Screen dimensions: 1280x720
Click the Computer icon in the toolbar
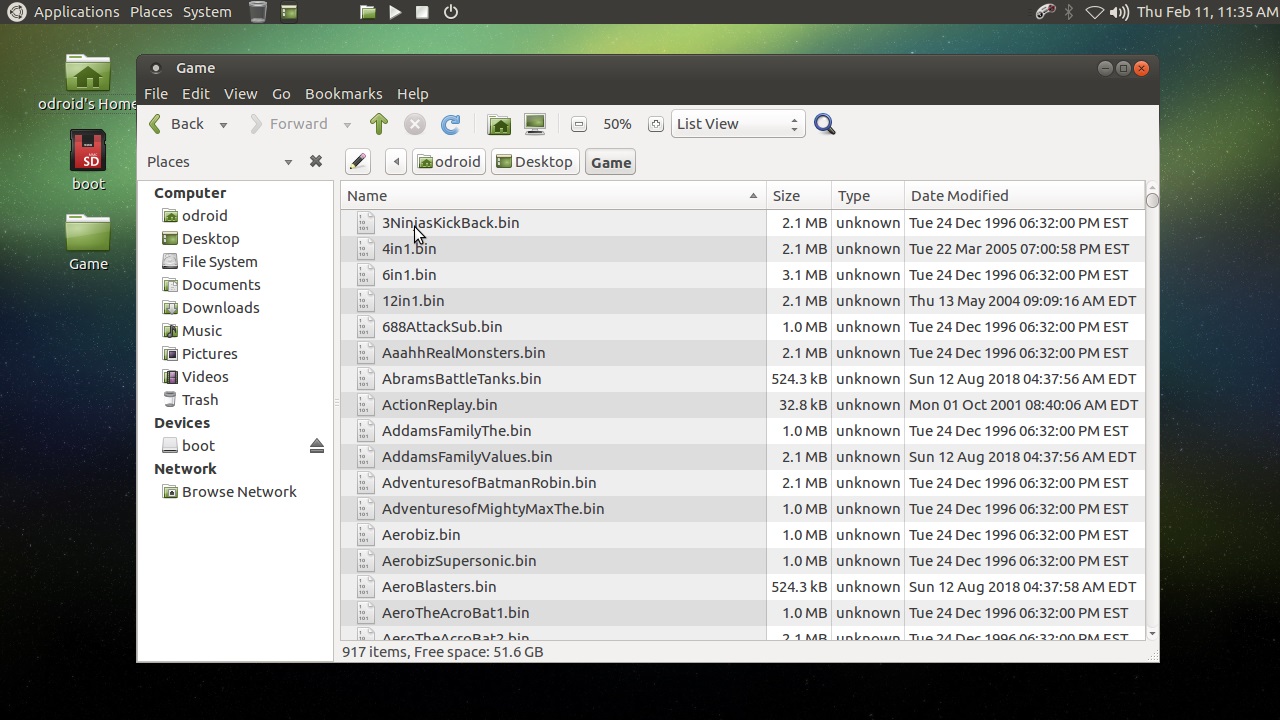(x=535, y=124)
